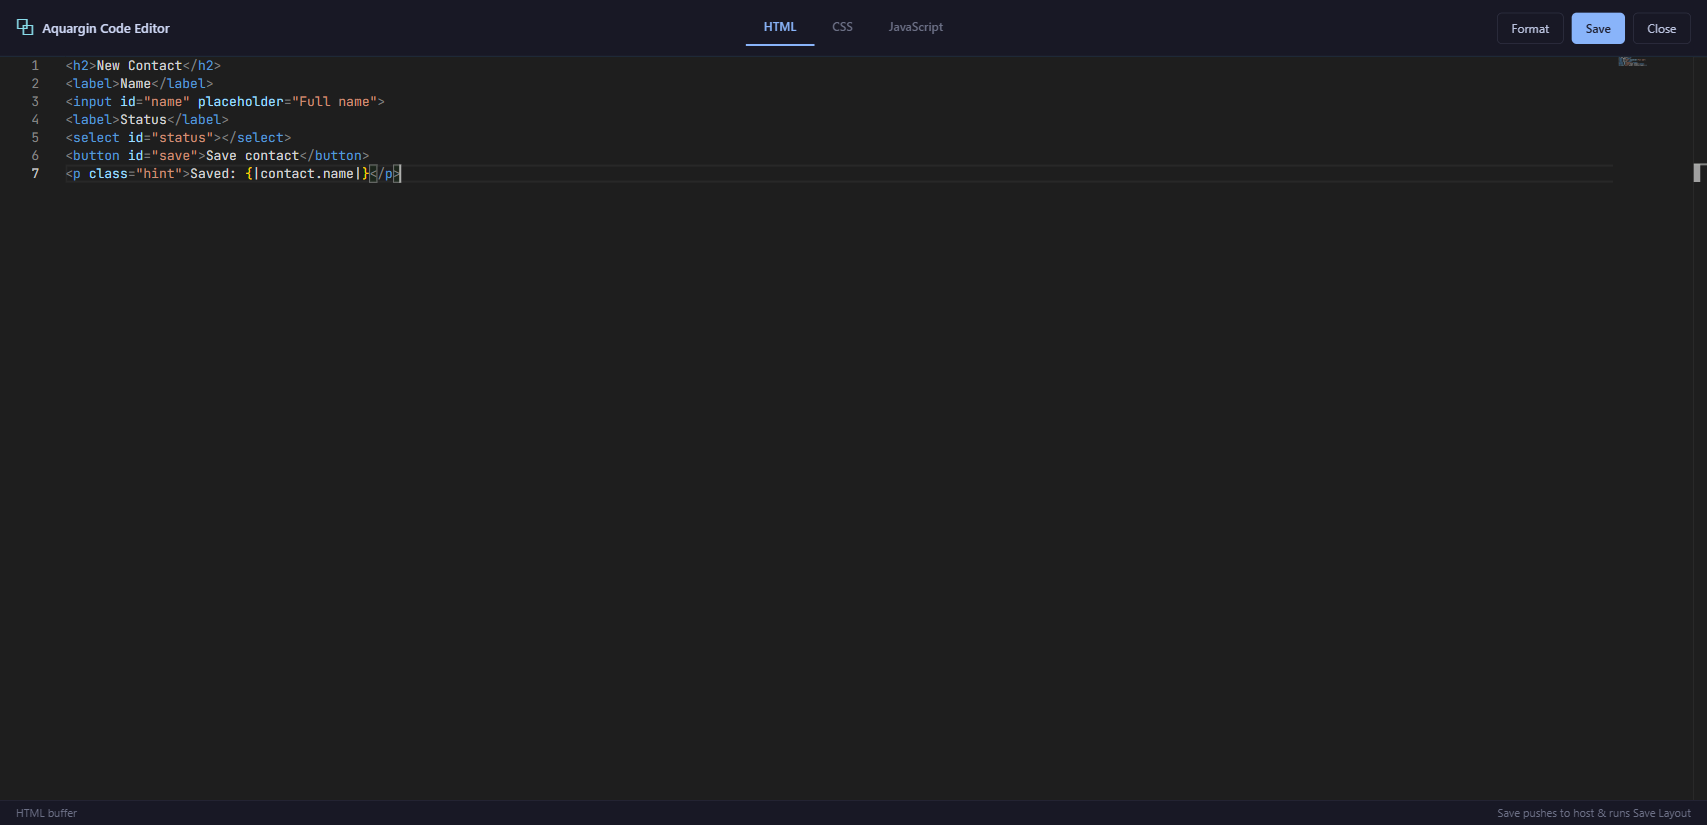The image size is (1707, 825).
Task: Select line number 5 in the gutter
Action: click(35, 137)
